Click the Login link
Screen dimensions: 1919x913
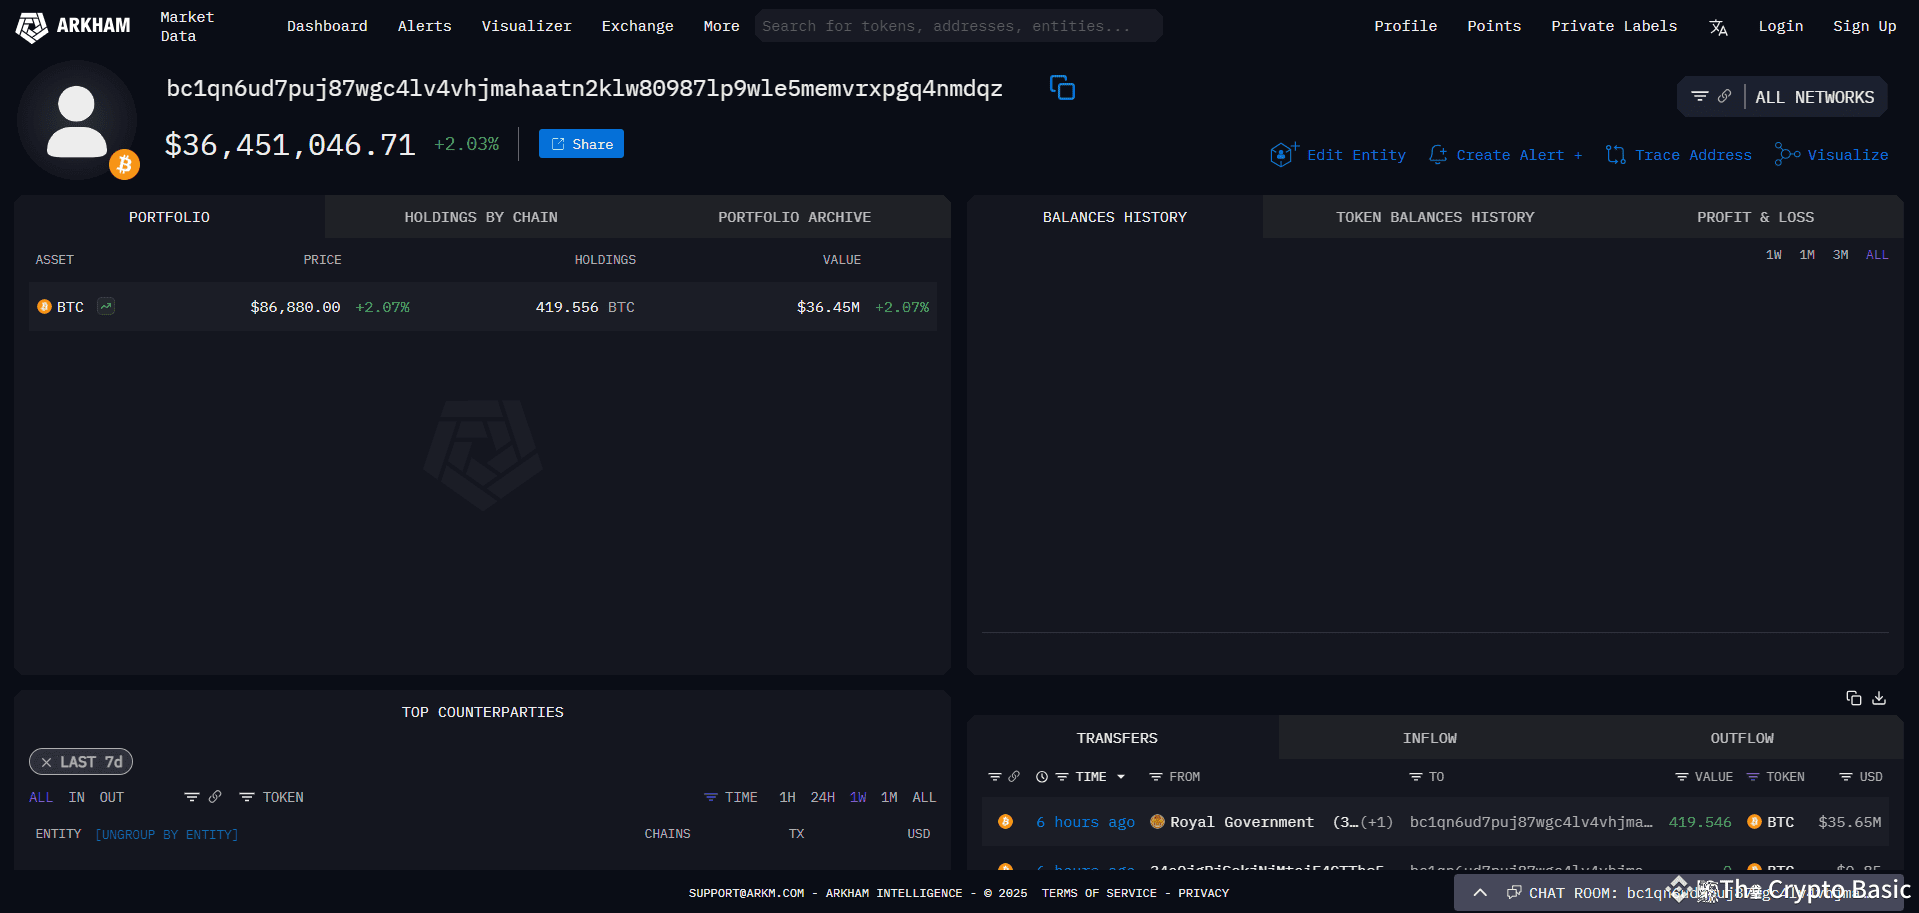coord(1781,26)
